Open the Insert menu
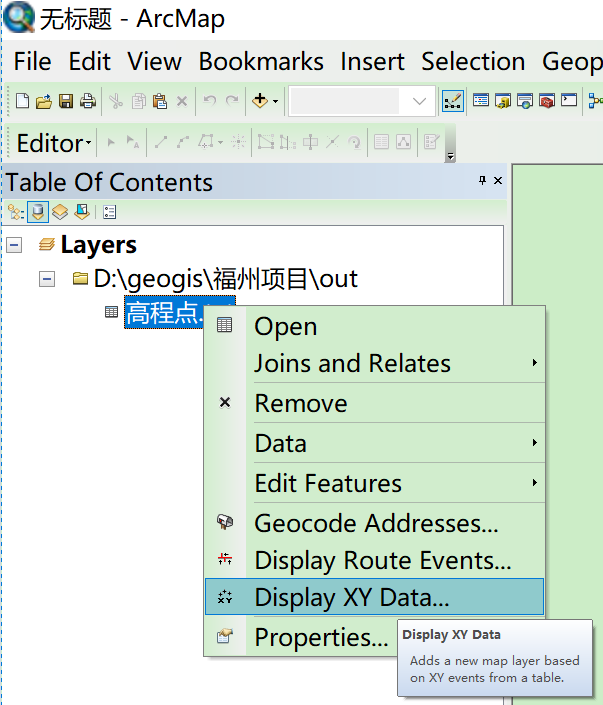Image resolution: width=603 pixels, height=705 pixels. 372,61
